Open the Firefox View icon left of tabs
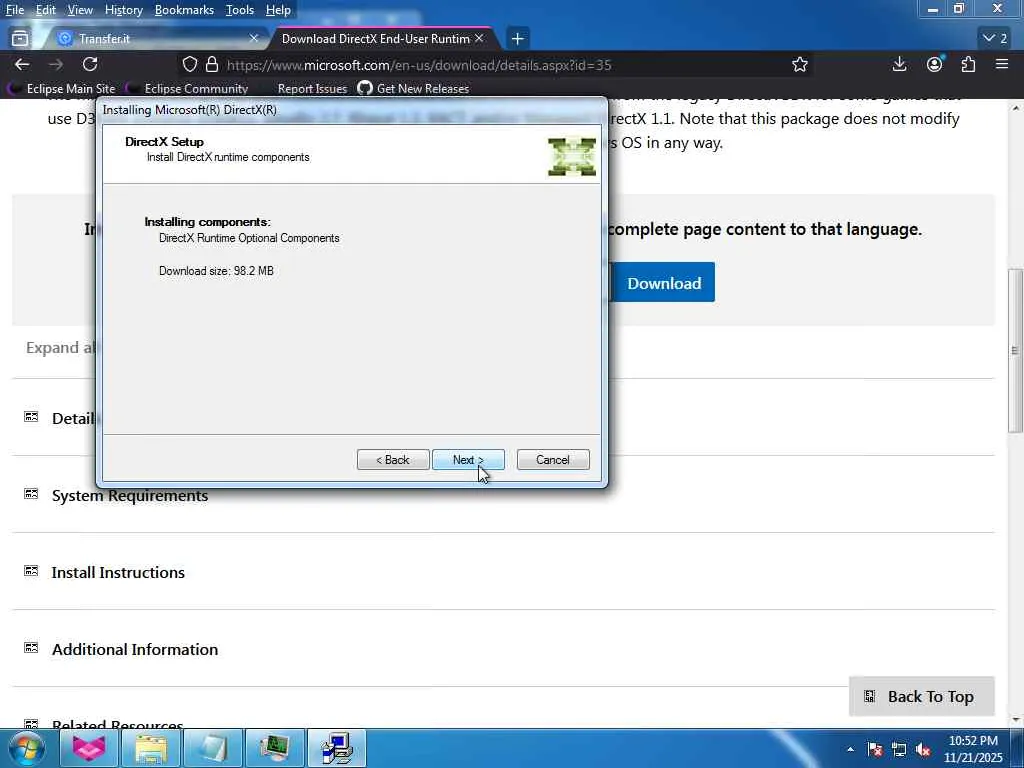The height and width of the screenshot is (768, 1024). coord(20,39)
